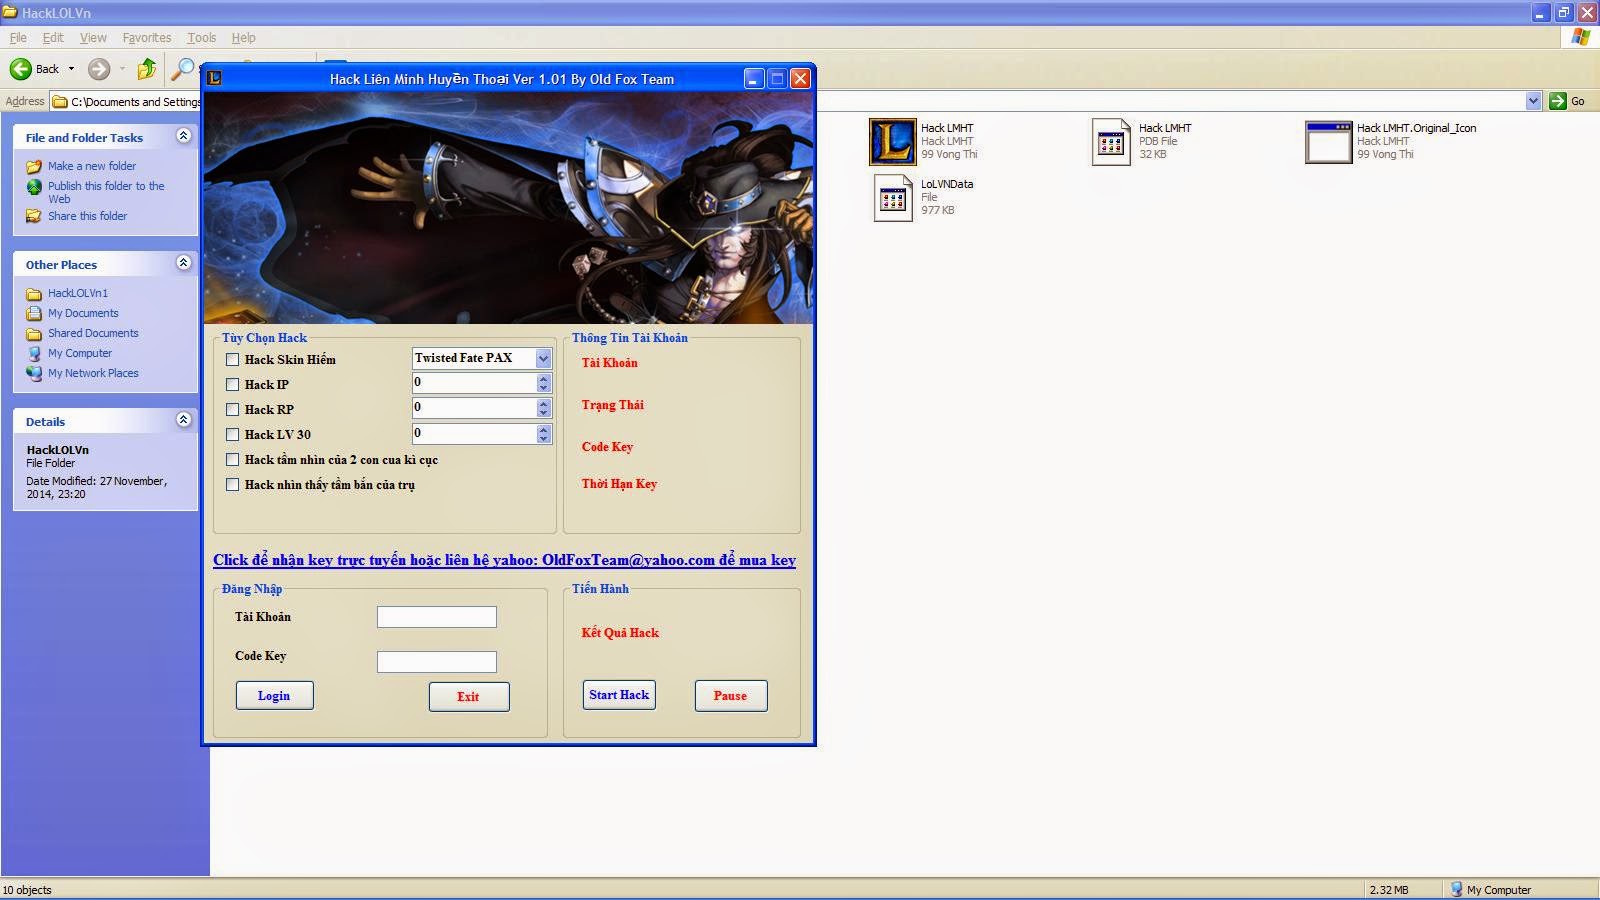The image size is (1600, 900).
Task: Enable the Hack Skin Hiếm checkbox
Action: pyautogui.click(x=232, y=360)
